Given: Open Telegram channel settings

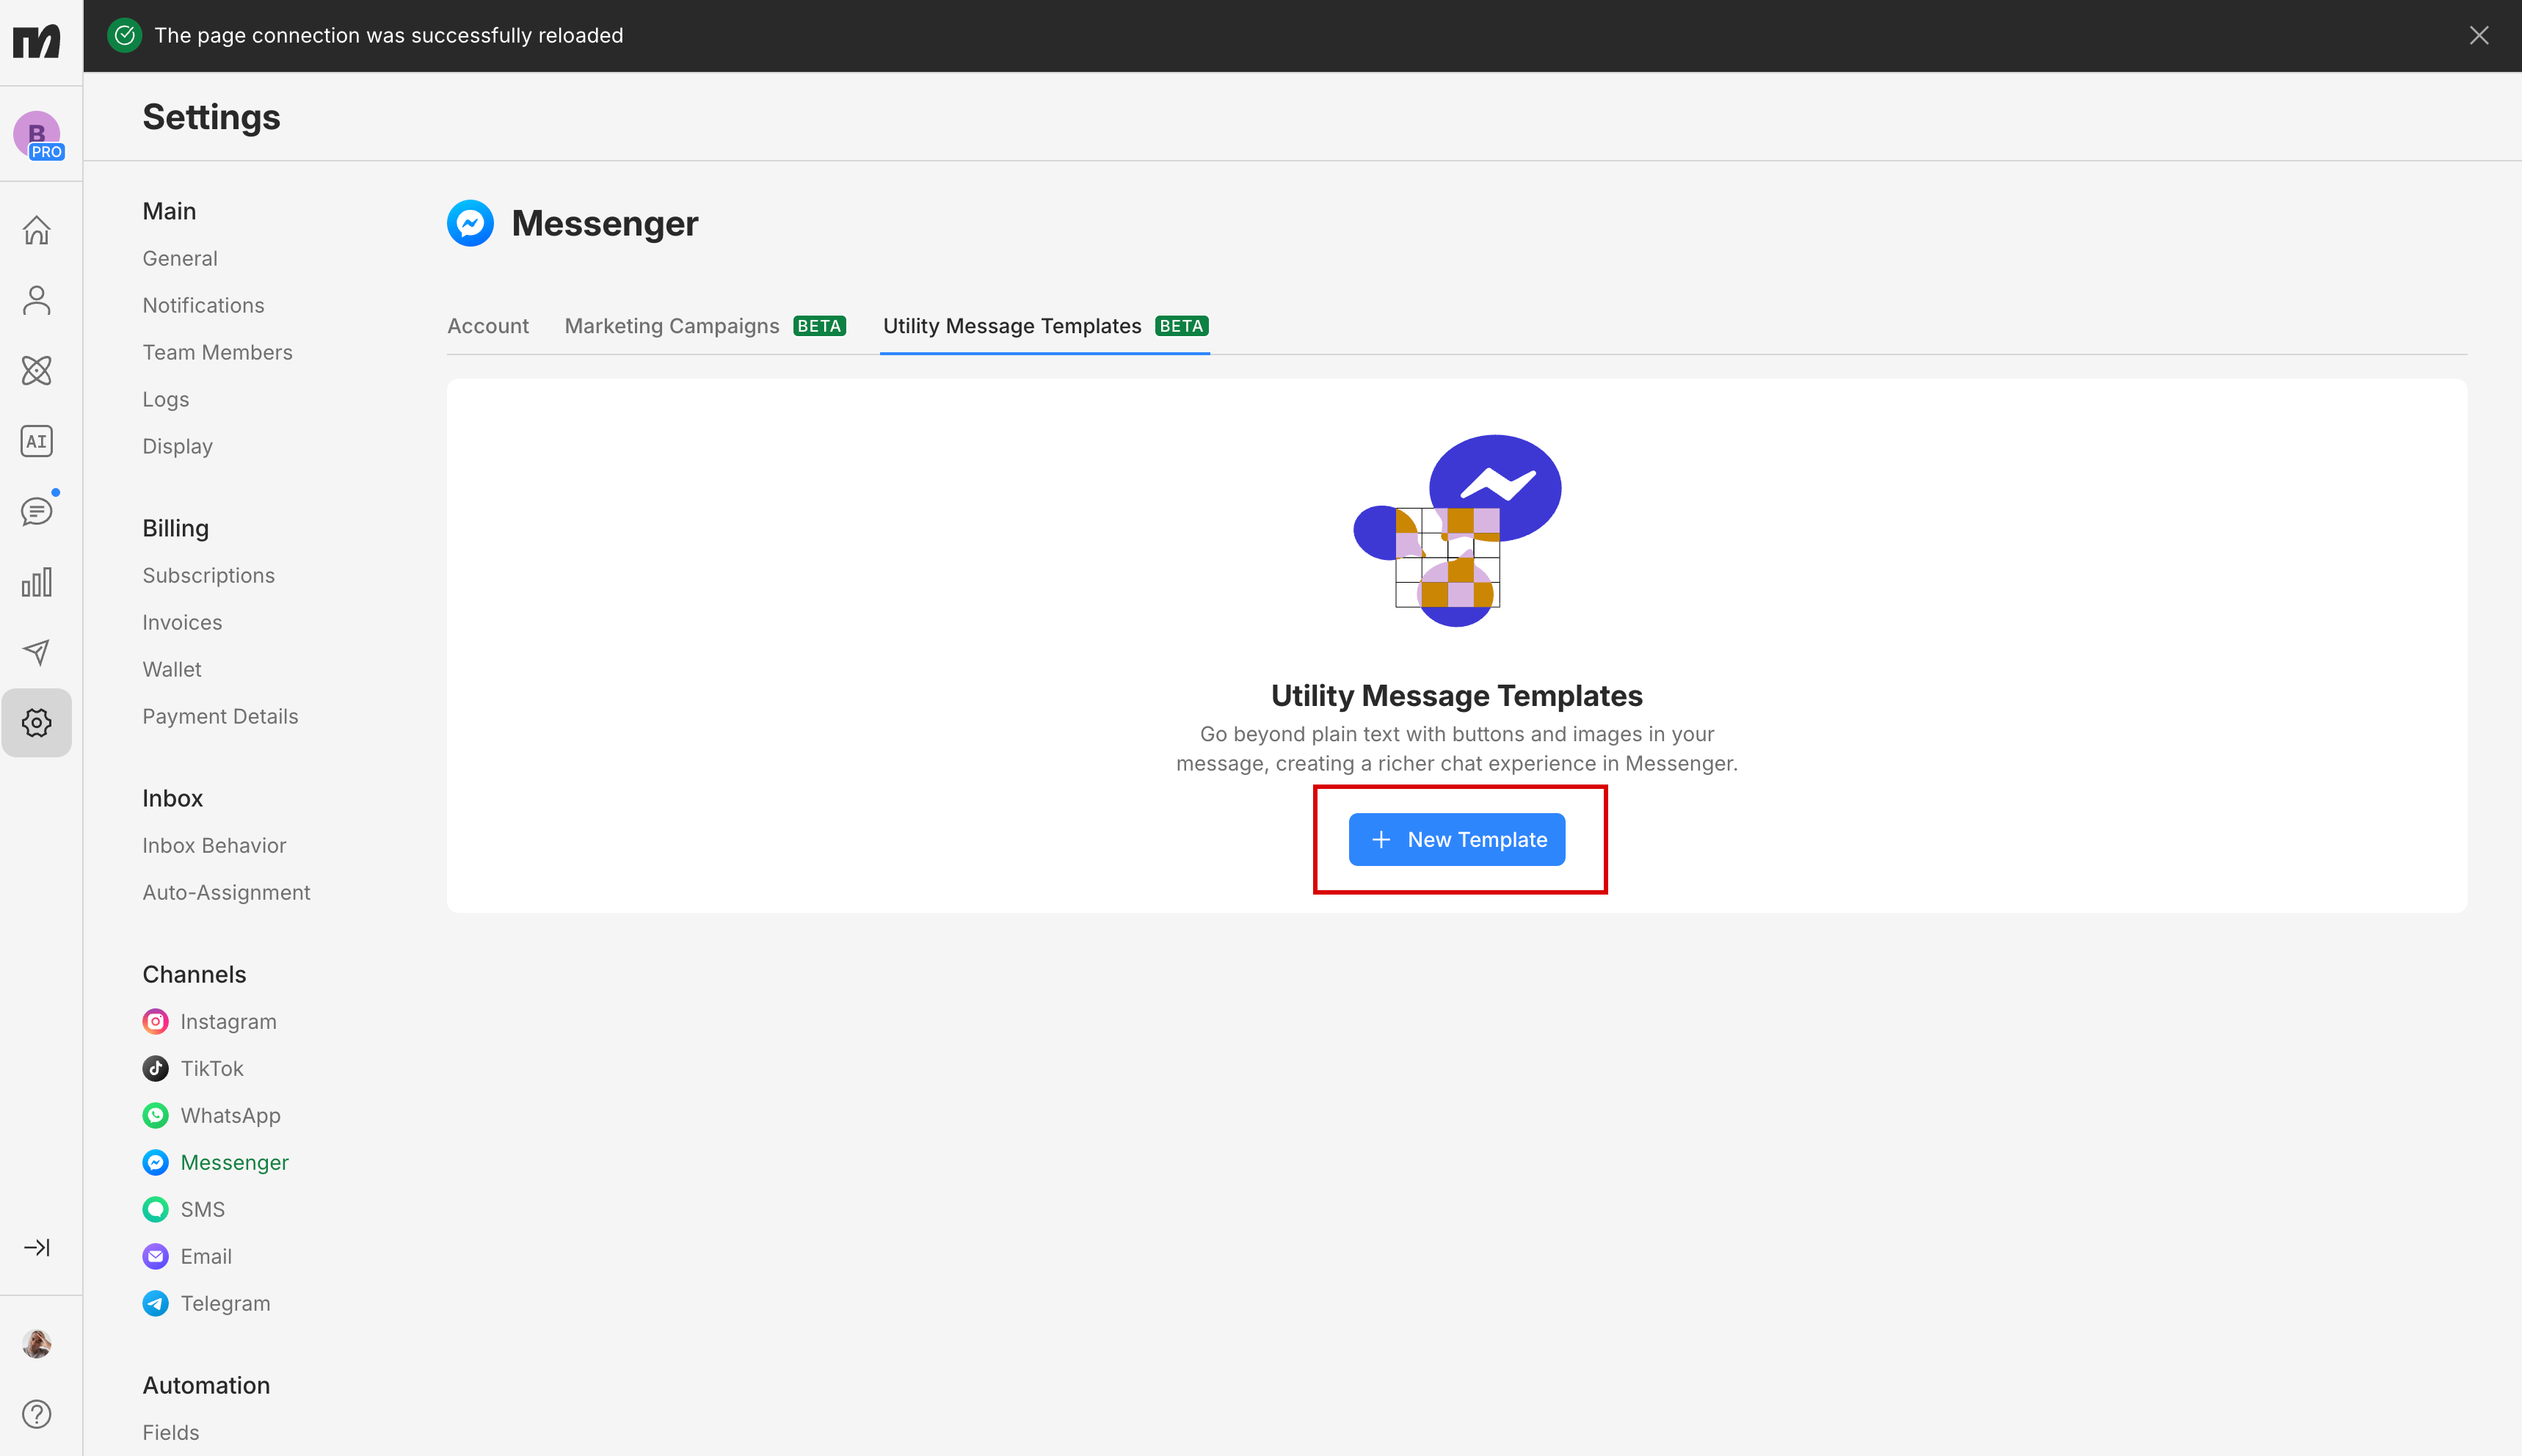Looking at the screenshot, I should click(225, 1303).
